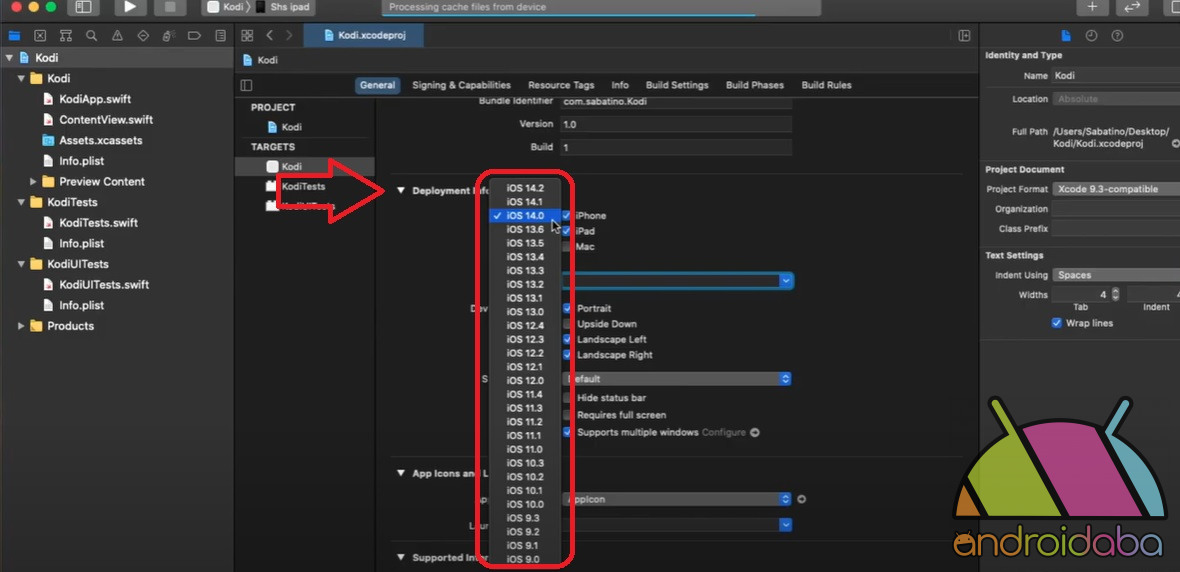Open the Default status bar style dropdown
The height and width of the screenshot is (572, 1180).
click(x=677, y=379)
